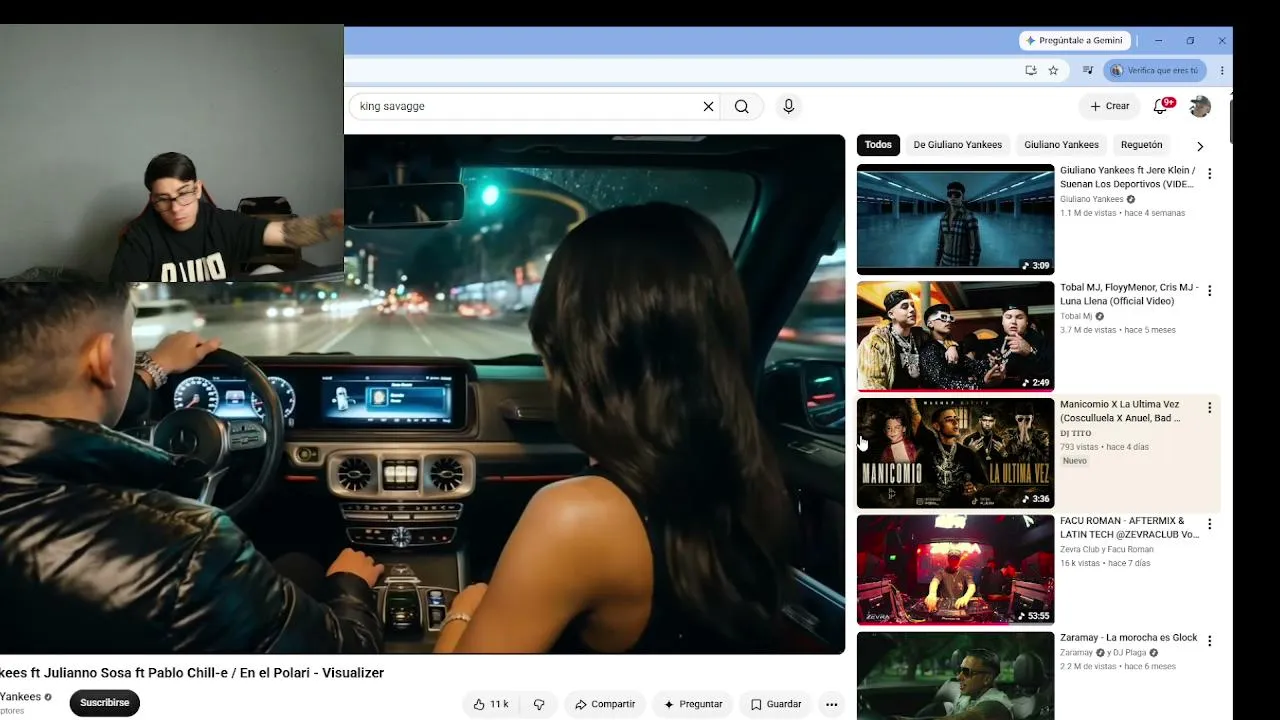The height and width of the screenshot is (720, 1280).
Task: Open options menu for La morocha es Glock
Action: point(1209,641)
